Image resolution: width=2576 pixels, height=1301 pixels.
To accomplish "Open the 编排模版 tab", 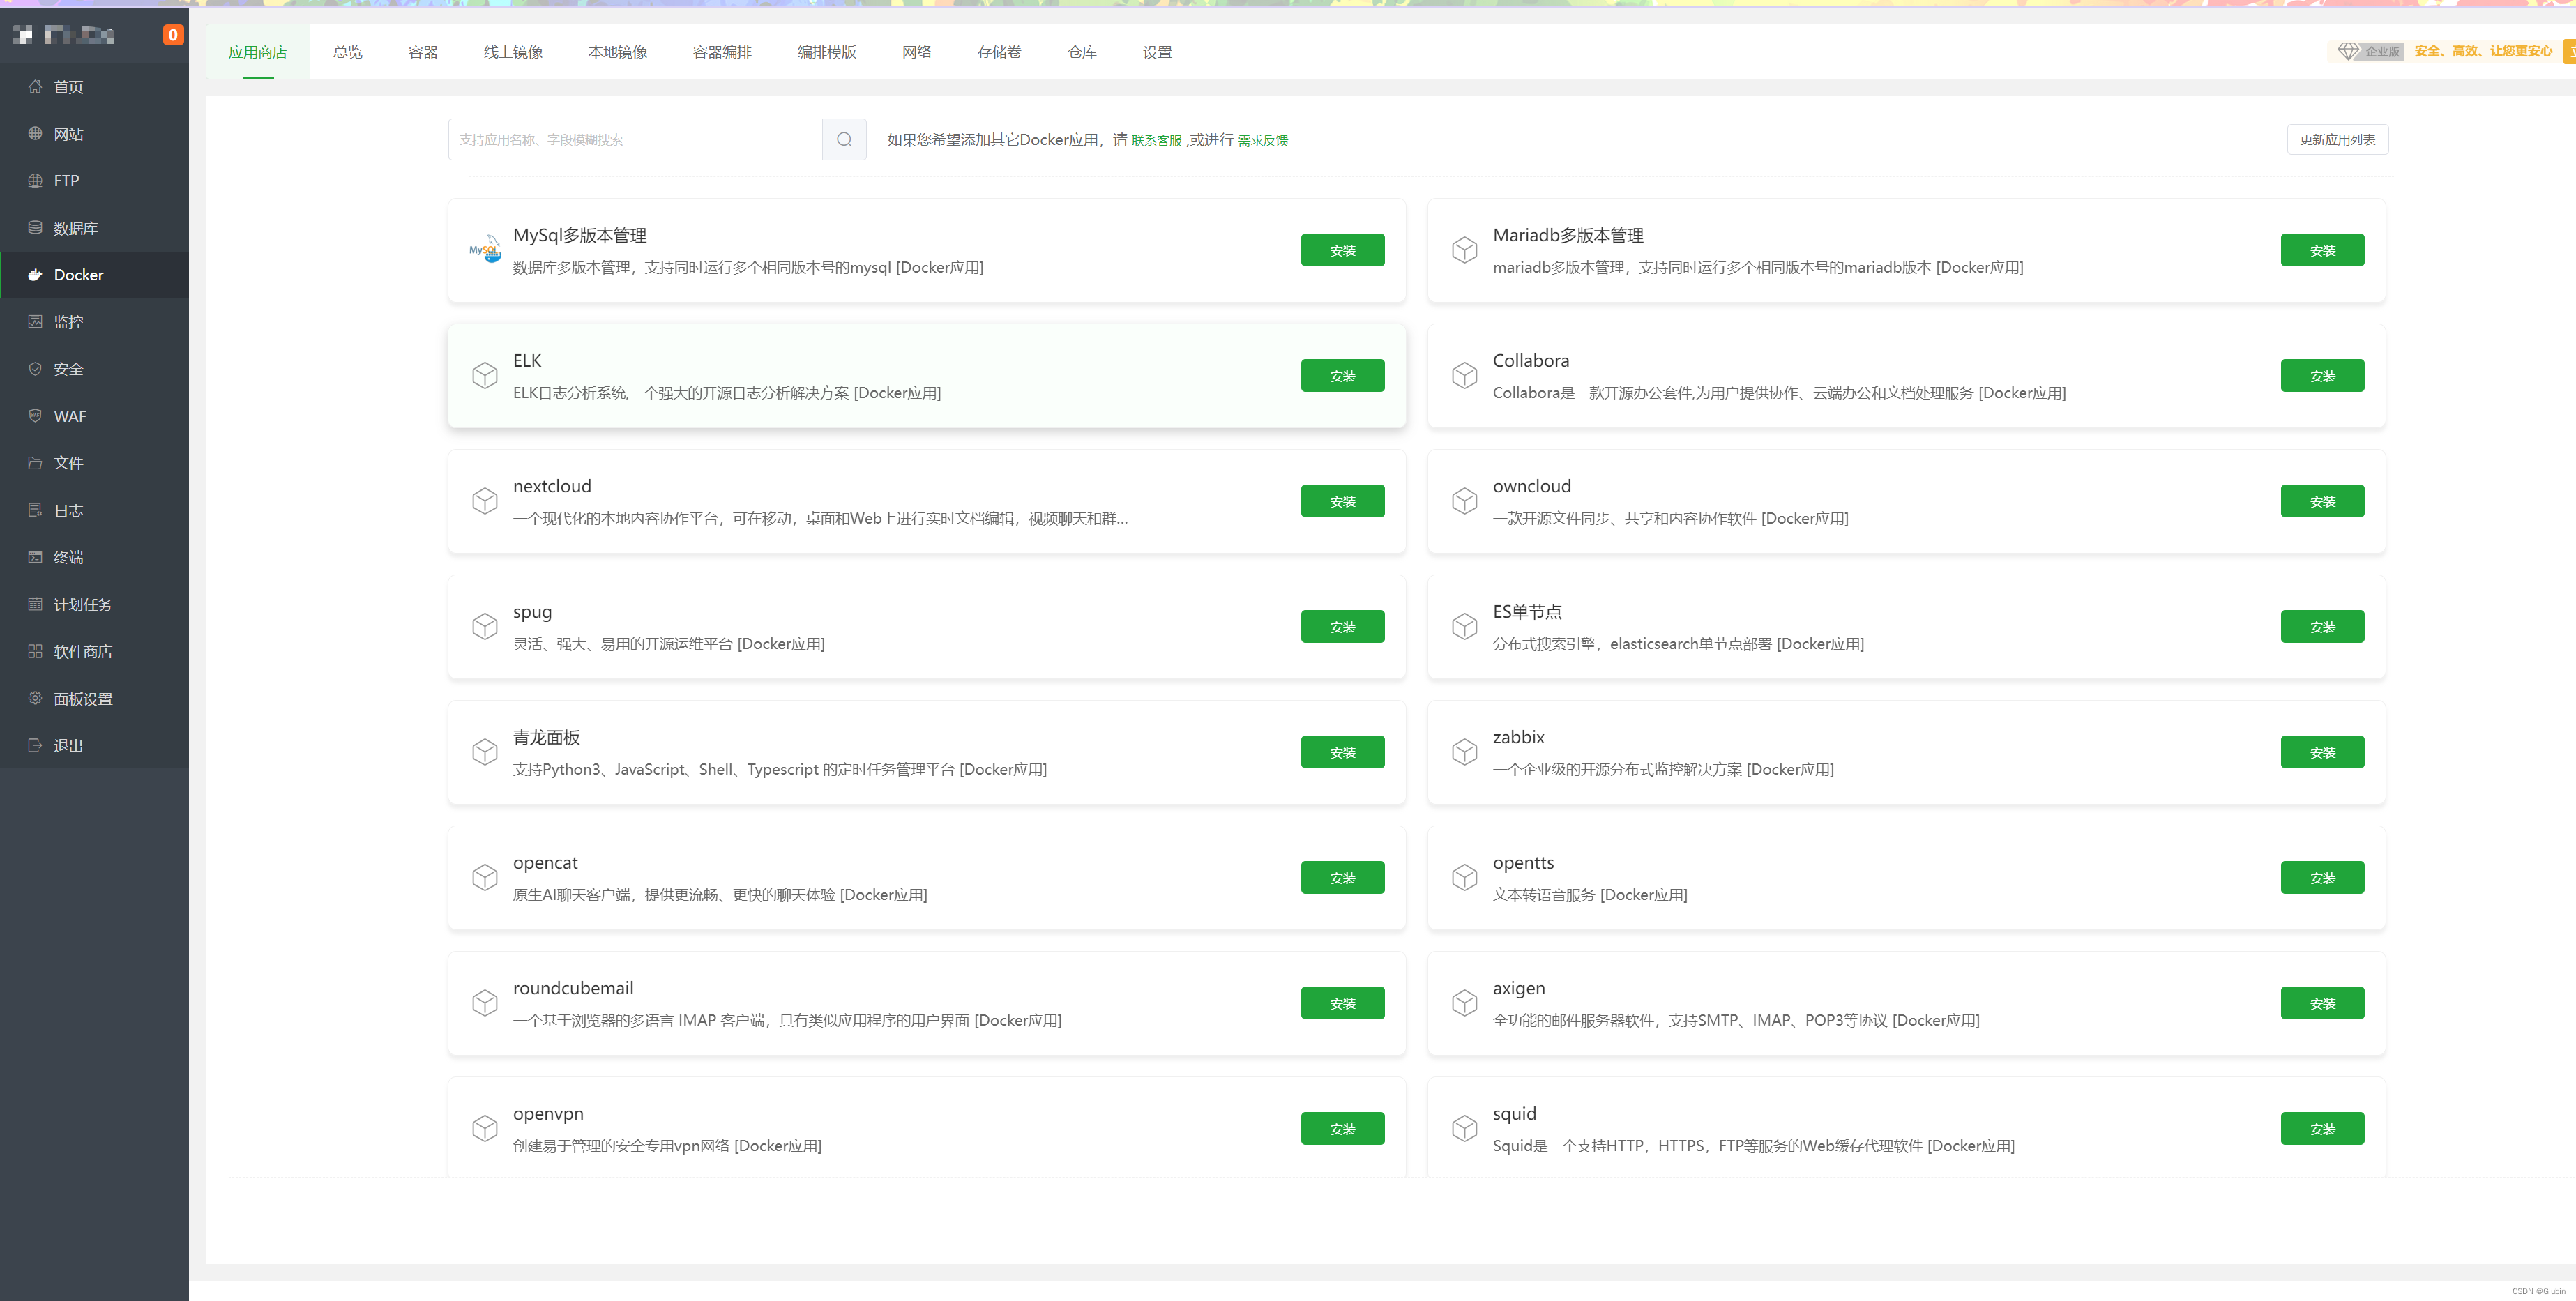I will click(x=827, y=52).
